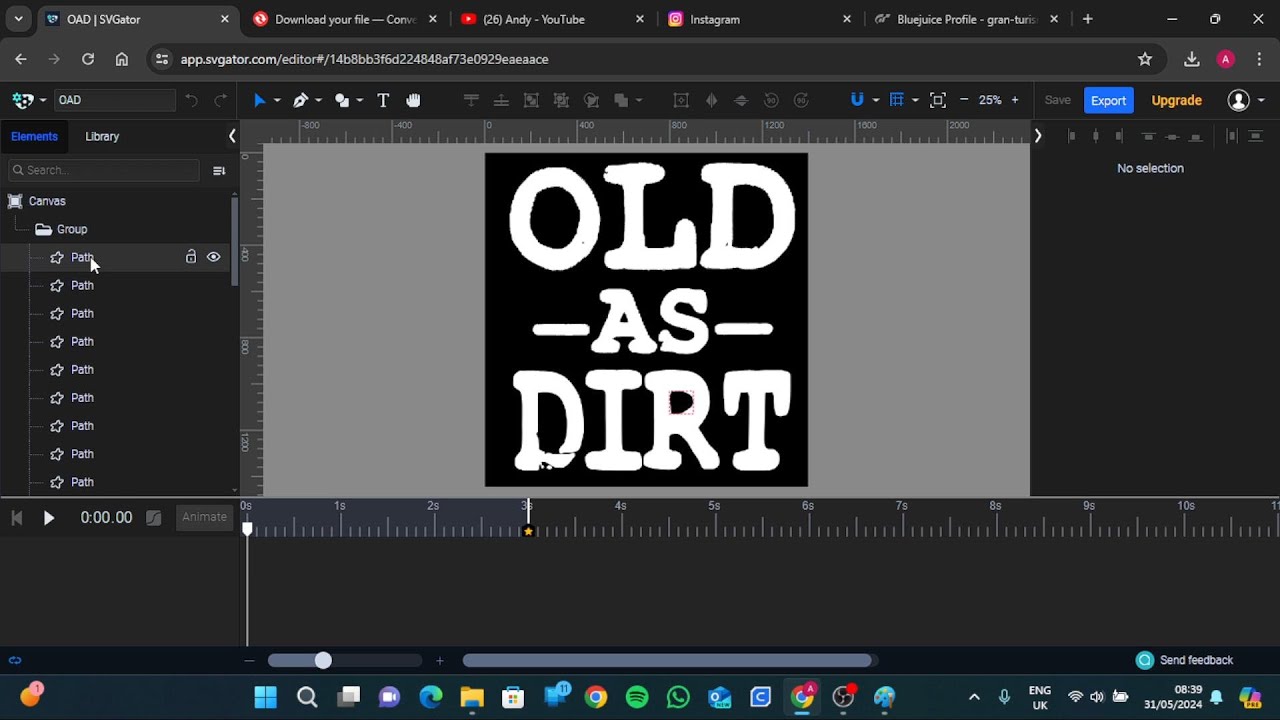This screenshot has height=720, width=1280.
Task: Click the Save button
Action: (x=1058, y=100)
